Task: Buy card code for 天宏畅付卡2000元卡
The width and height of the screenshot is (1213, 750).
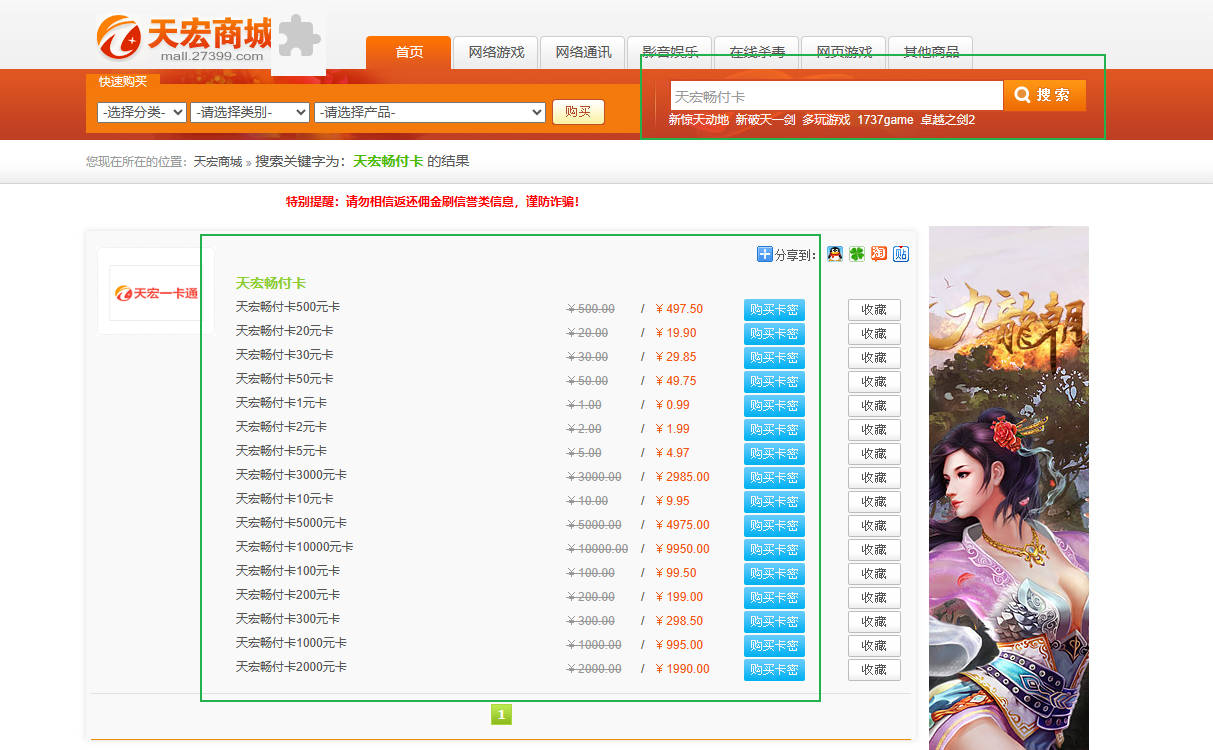Action: click(x=774, y=670)
